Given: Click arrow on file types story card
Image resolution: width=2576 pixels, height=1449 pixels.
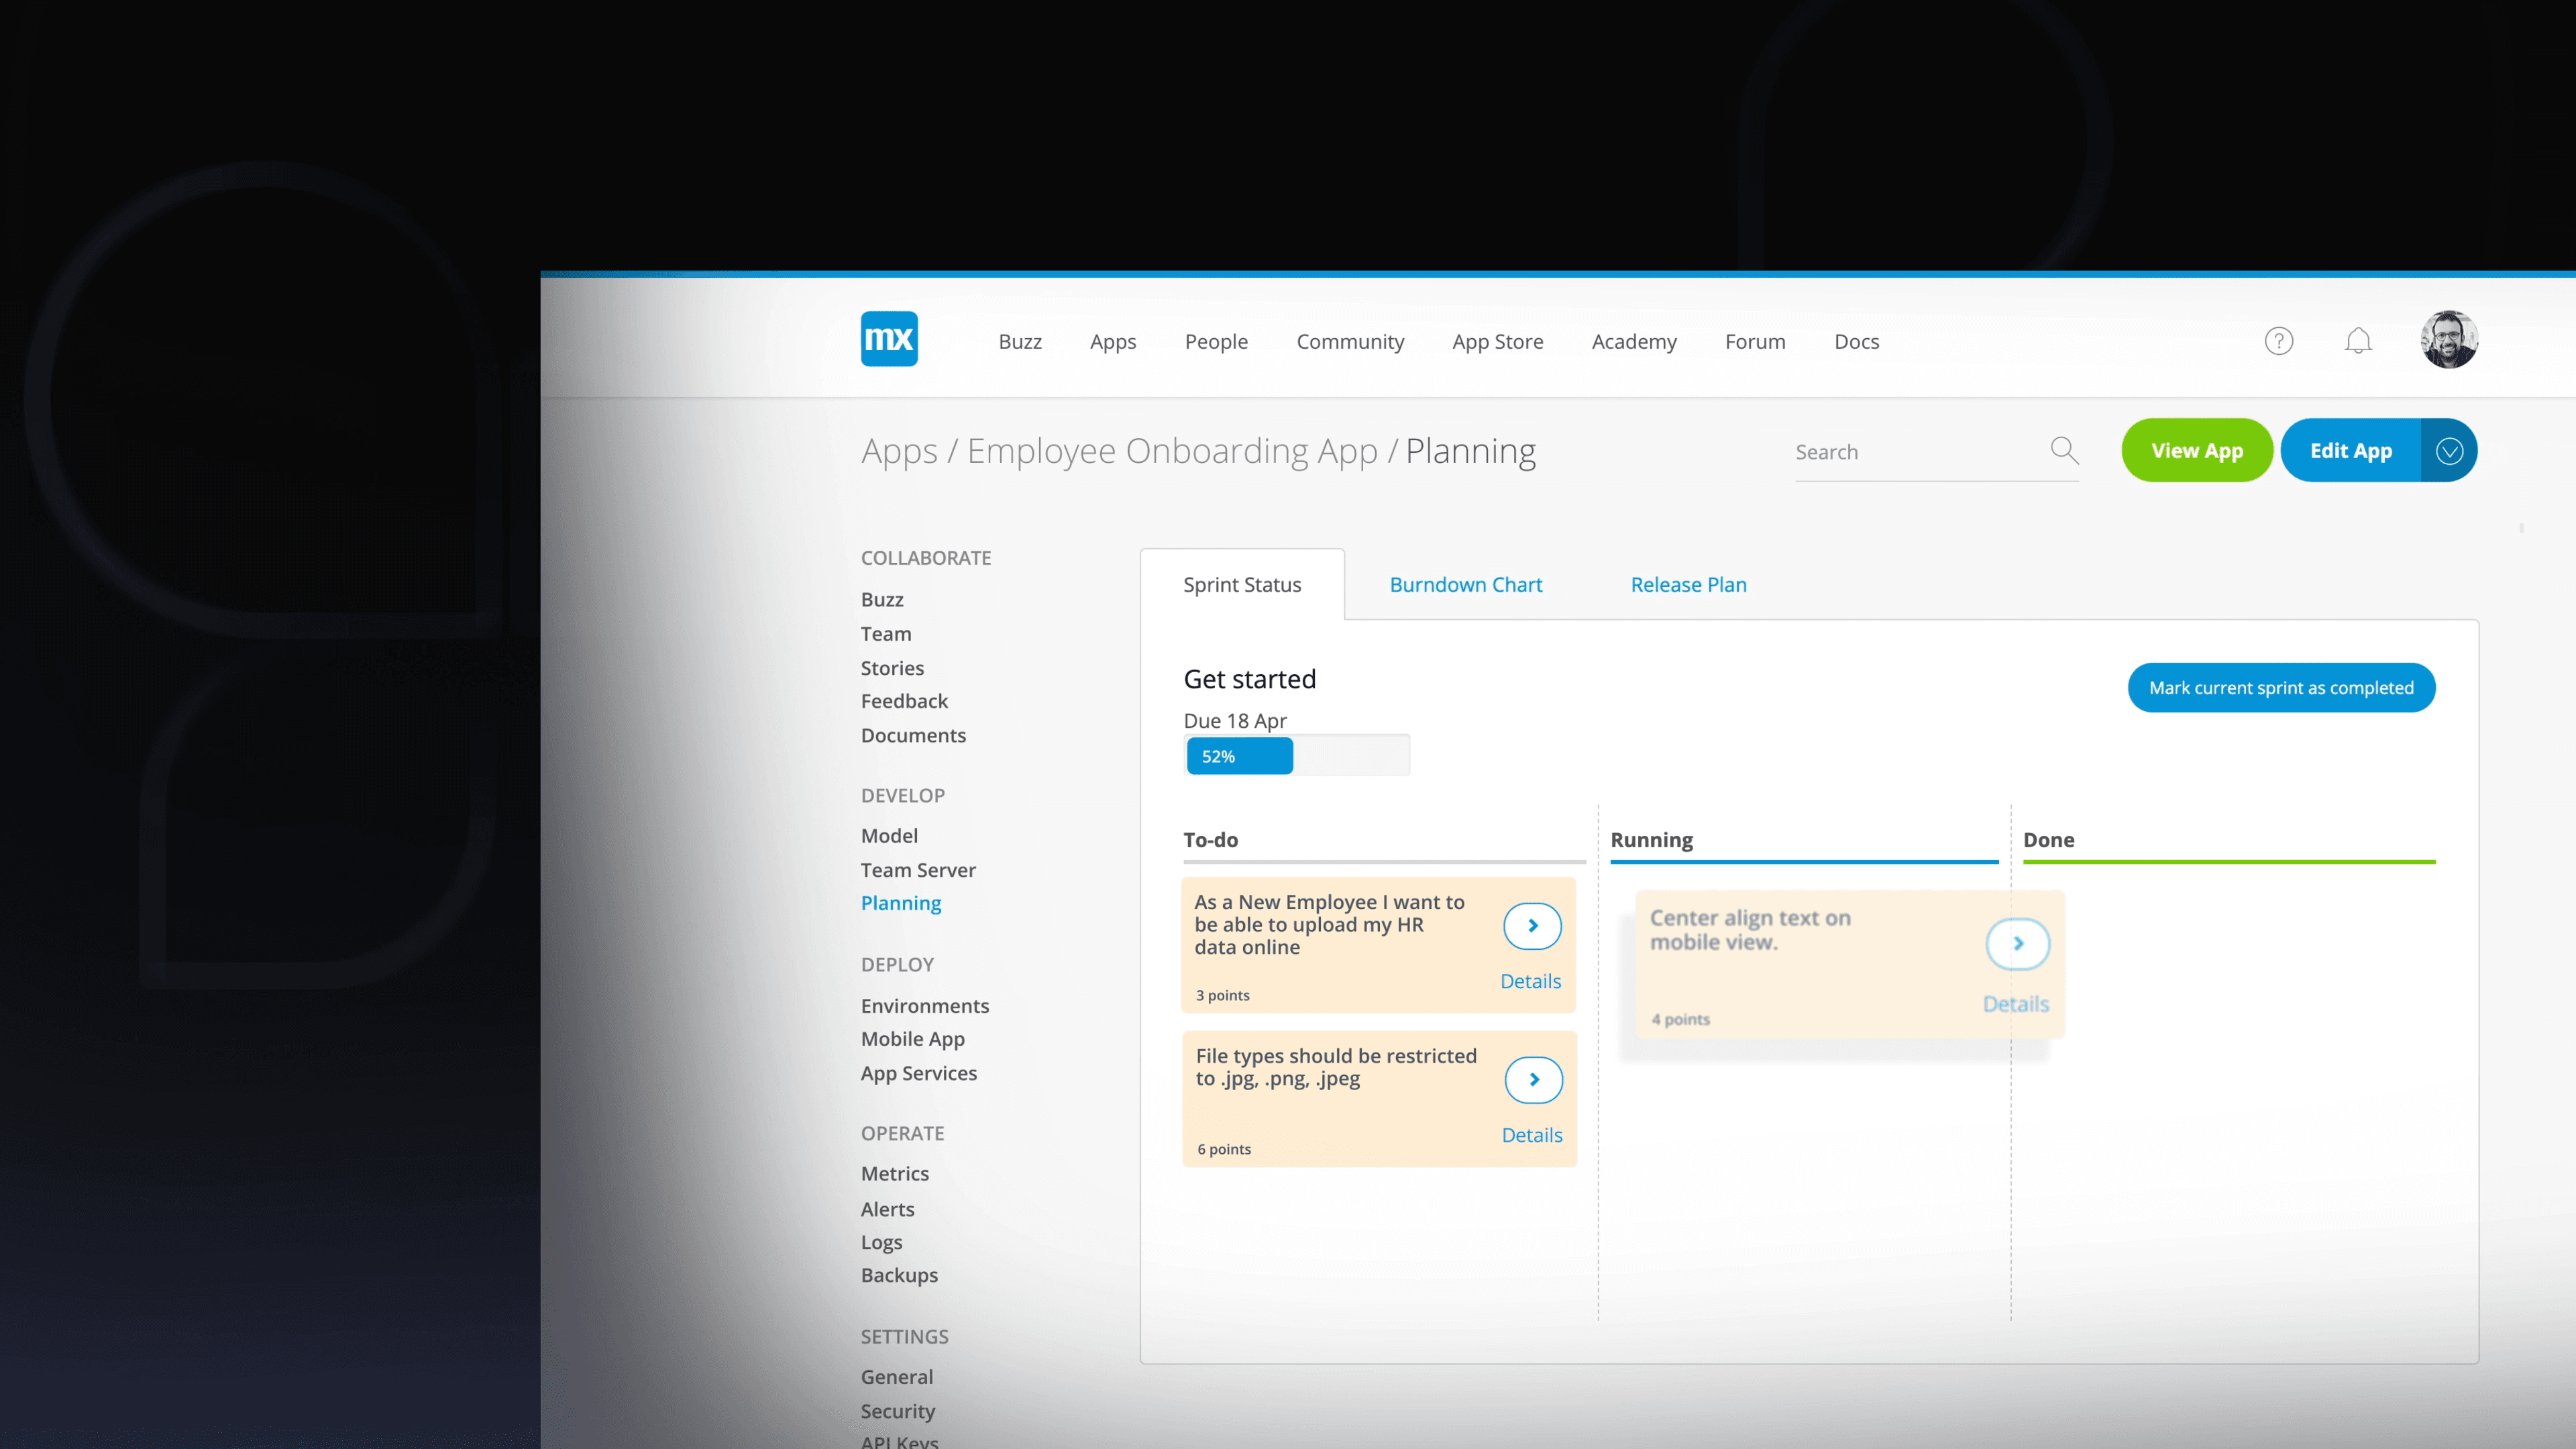Looking at the screenshot, I should pyautogui.click(x=1533, y=1080).
